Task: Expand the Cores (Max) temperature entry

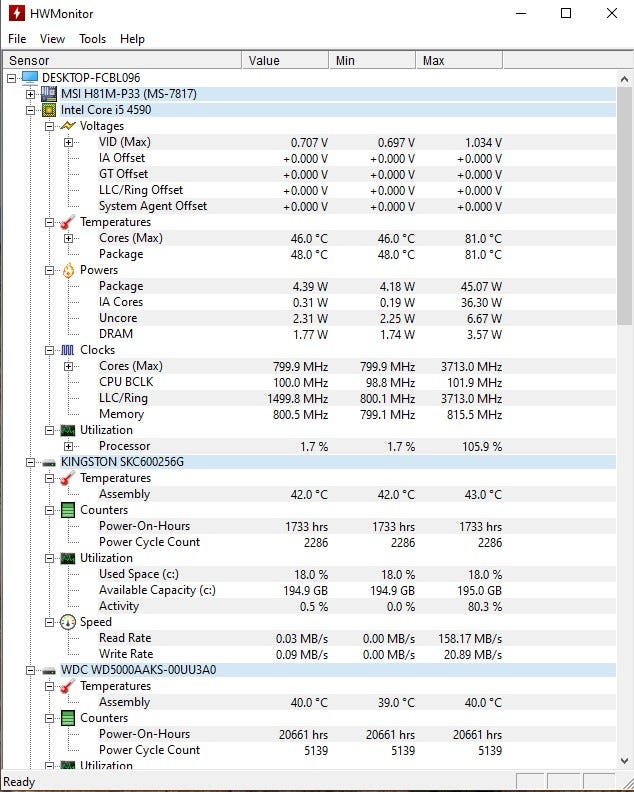Action: click(x=69, y=238)
